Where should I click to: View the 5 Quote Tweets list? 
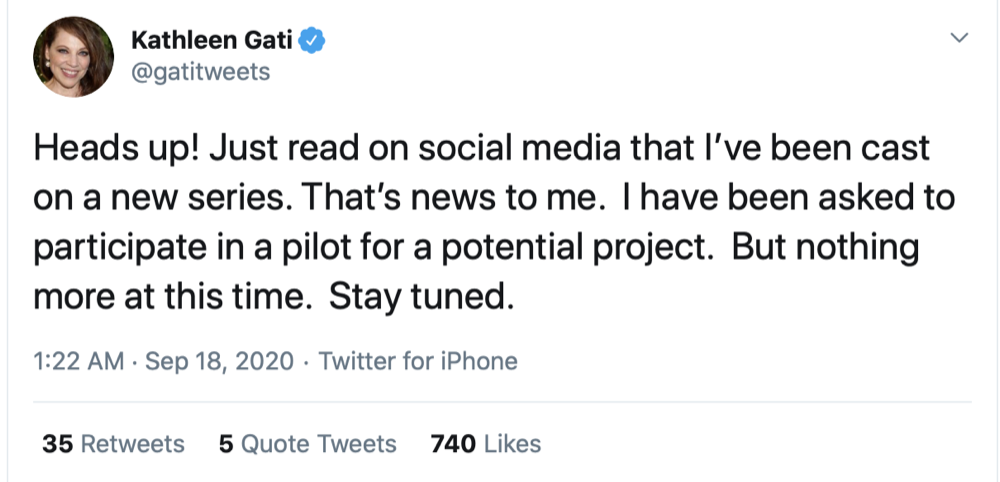pyautogui.click(x=307, y=443)
